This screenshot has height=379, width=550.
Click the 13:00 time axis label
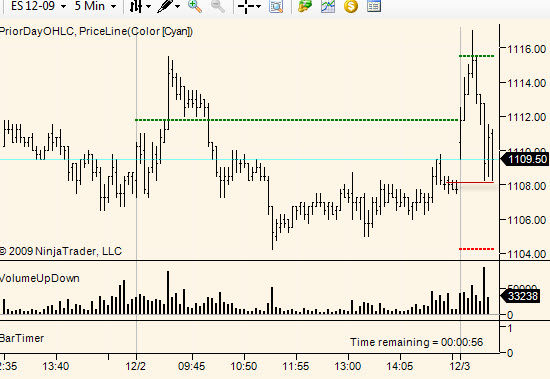[348, 366]
